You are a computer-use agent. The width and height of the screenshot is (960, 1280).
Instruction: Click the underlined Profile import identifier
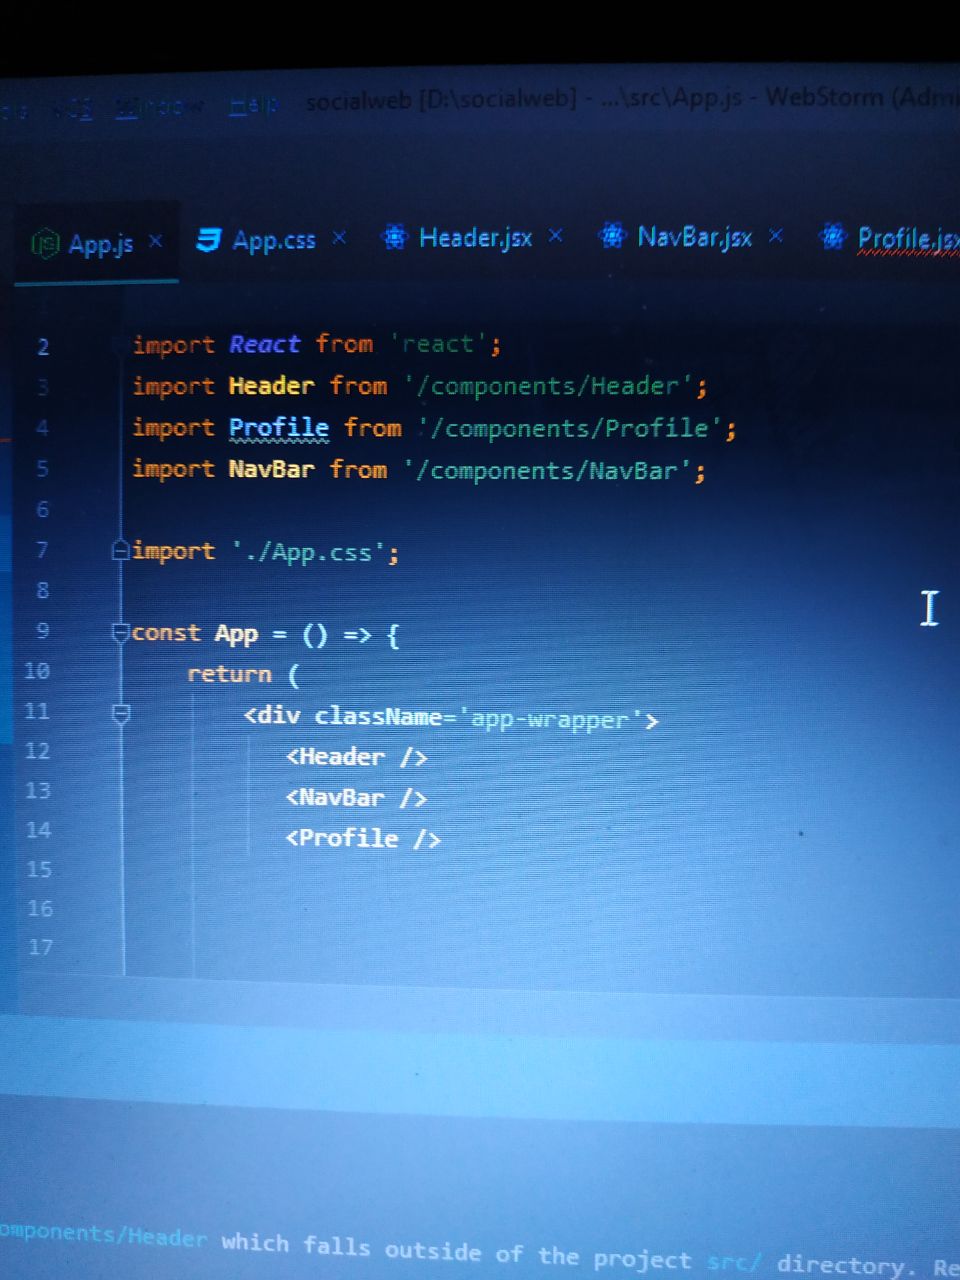point(279,428)
